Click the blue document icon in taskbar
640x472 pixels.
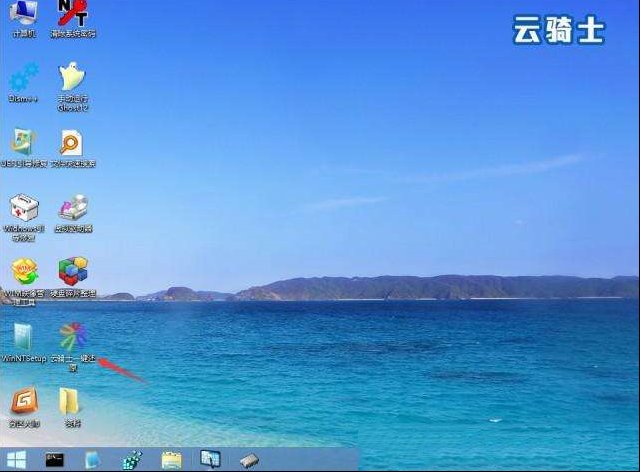click(93, 460)
